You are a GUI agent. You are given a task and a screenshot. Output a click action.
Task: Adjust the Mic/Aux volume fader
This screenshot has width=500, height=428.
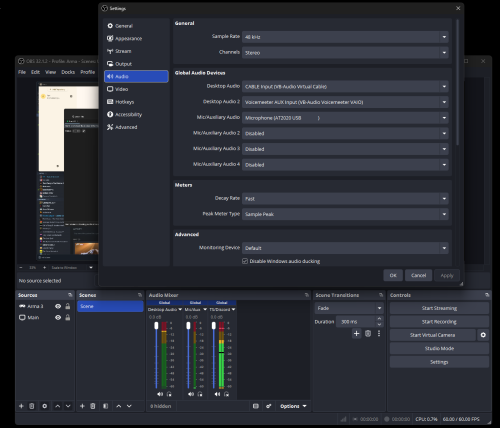click(188, 326)
